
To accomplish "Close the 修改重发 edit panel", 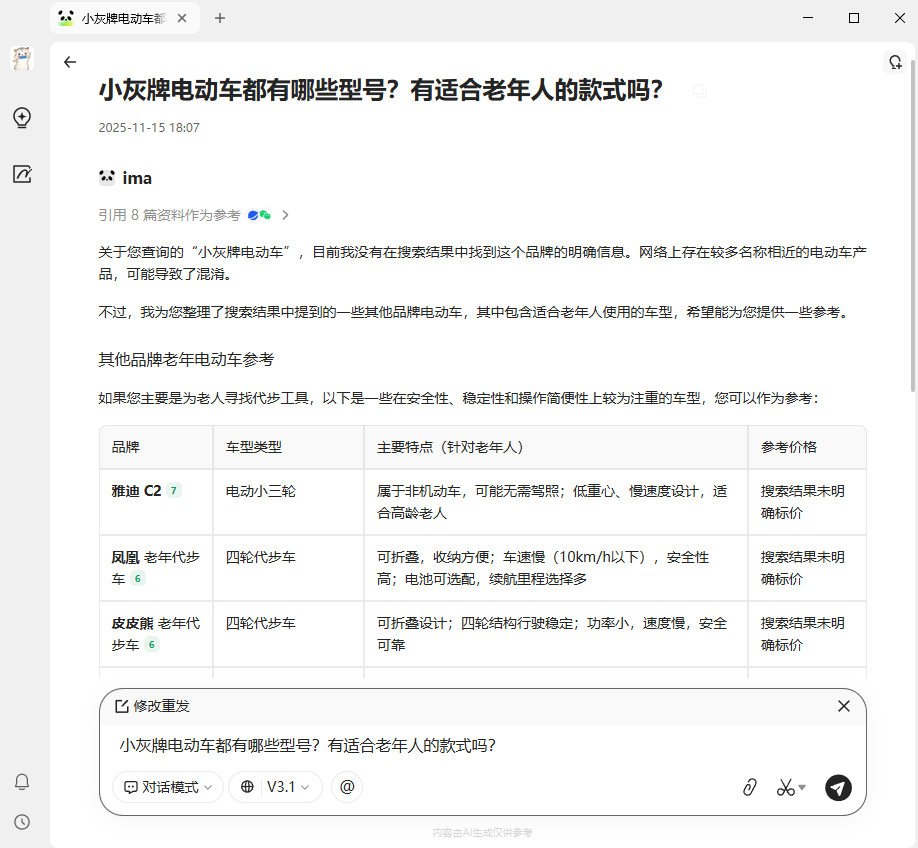I will 843,706.
